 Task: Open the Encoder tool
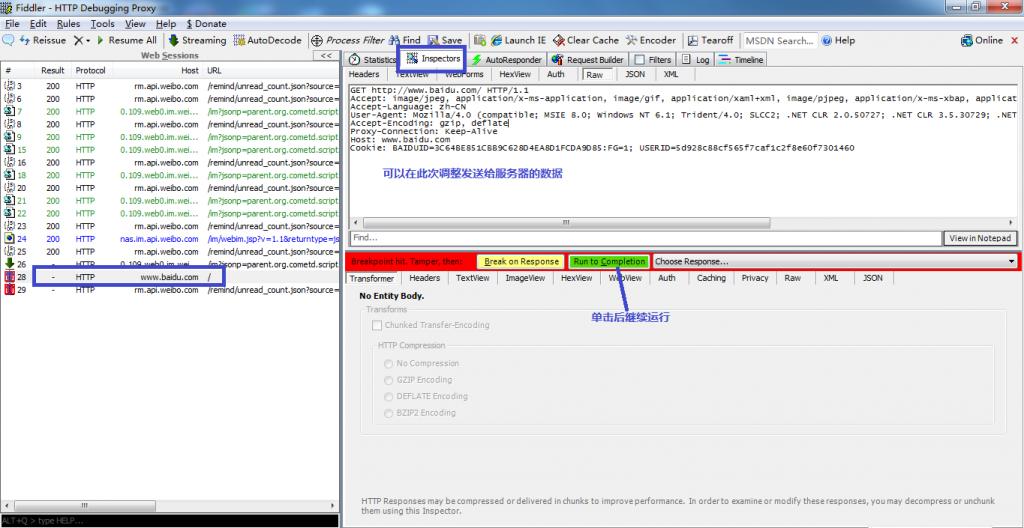click(x=650, y=41)
